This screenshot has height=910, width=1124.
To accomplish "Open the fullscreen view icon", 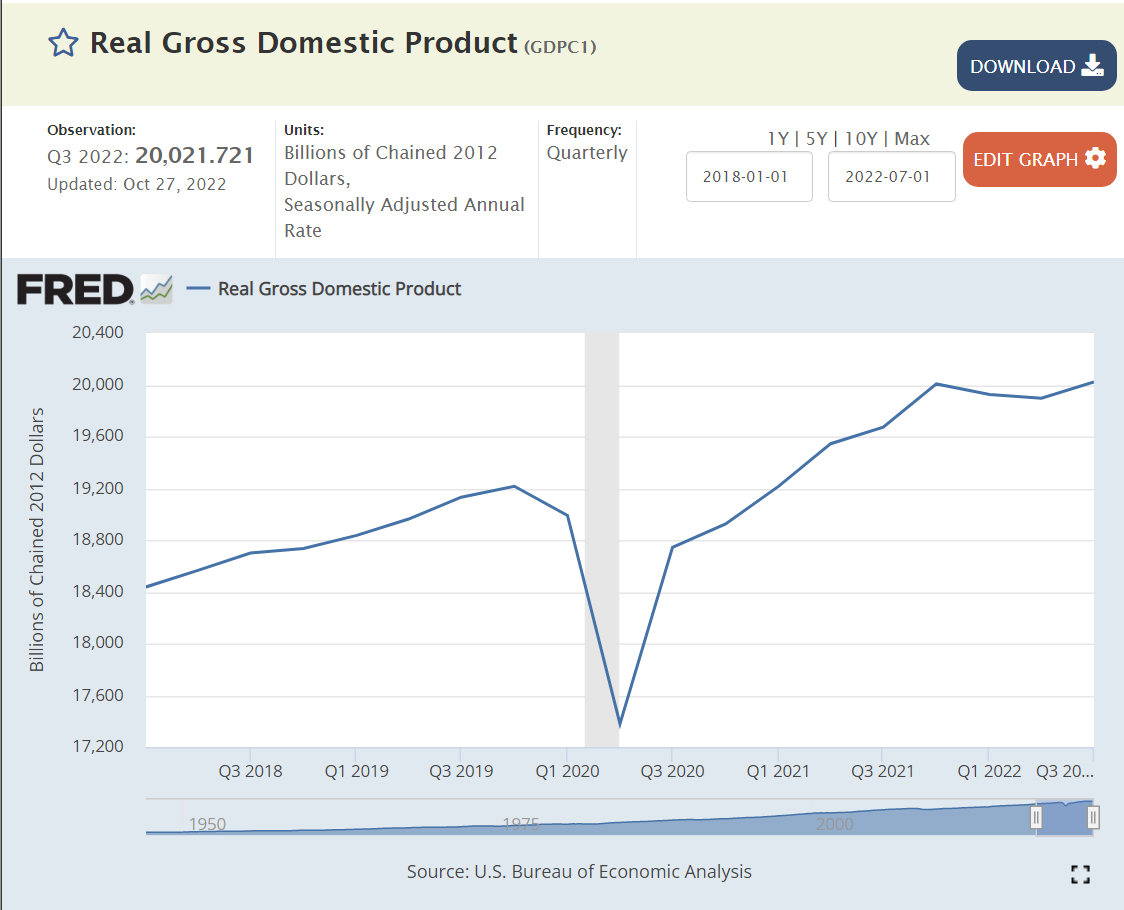I will pos(1079,875).
